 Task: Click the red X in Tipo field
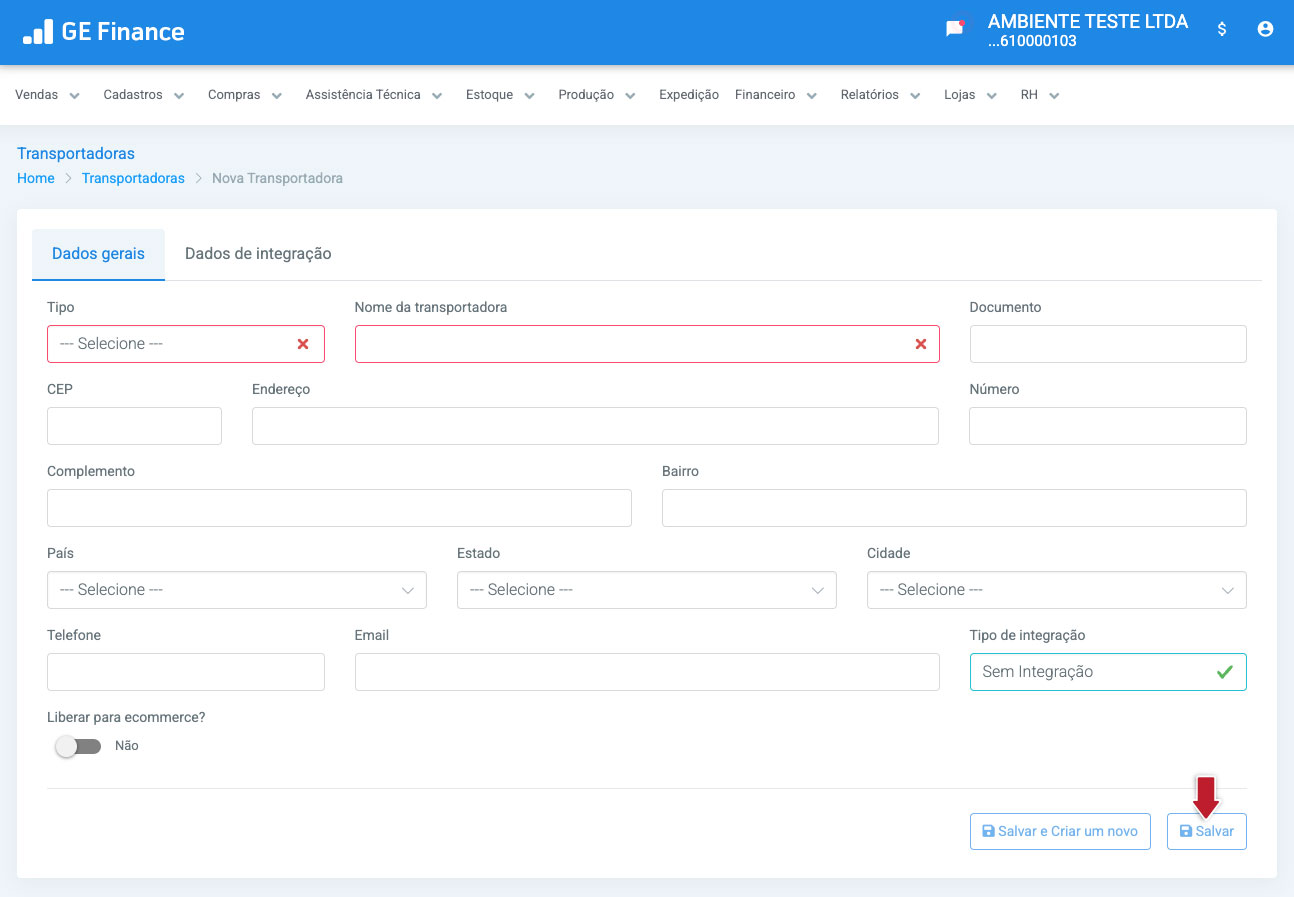click(303, 344)
